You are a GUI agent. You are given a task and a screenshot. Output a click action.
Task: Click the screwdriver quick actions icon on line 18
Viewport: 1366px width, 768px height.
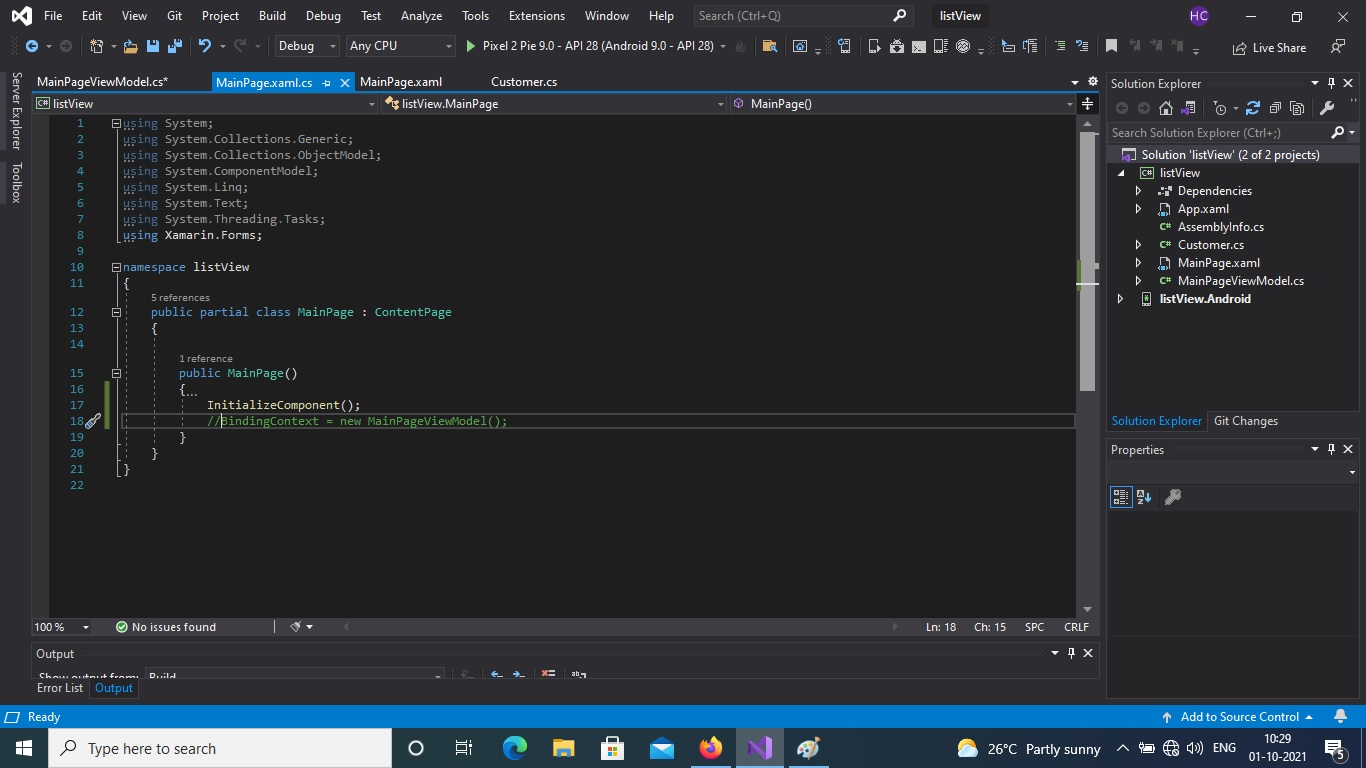(x=92, y=421)
